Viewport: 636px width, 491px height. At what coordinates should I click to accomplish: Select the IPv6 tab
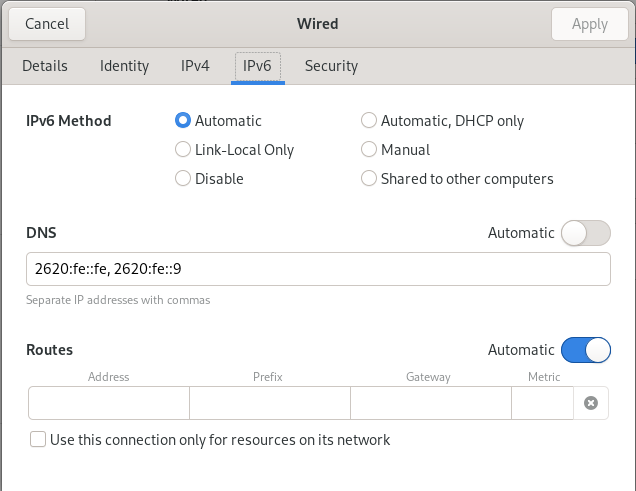258,66
